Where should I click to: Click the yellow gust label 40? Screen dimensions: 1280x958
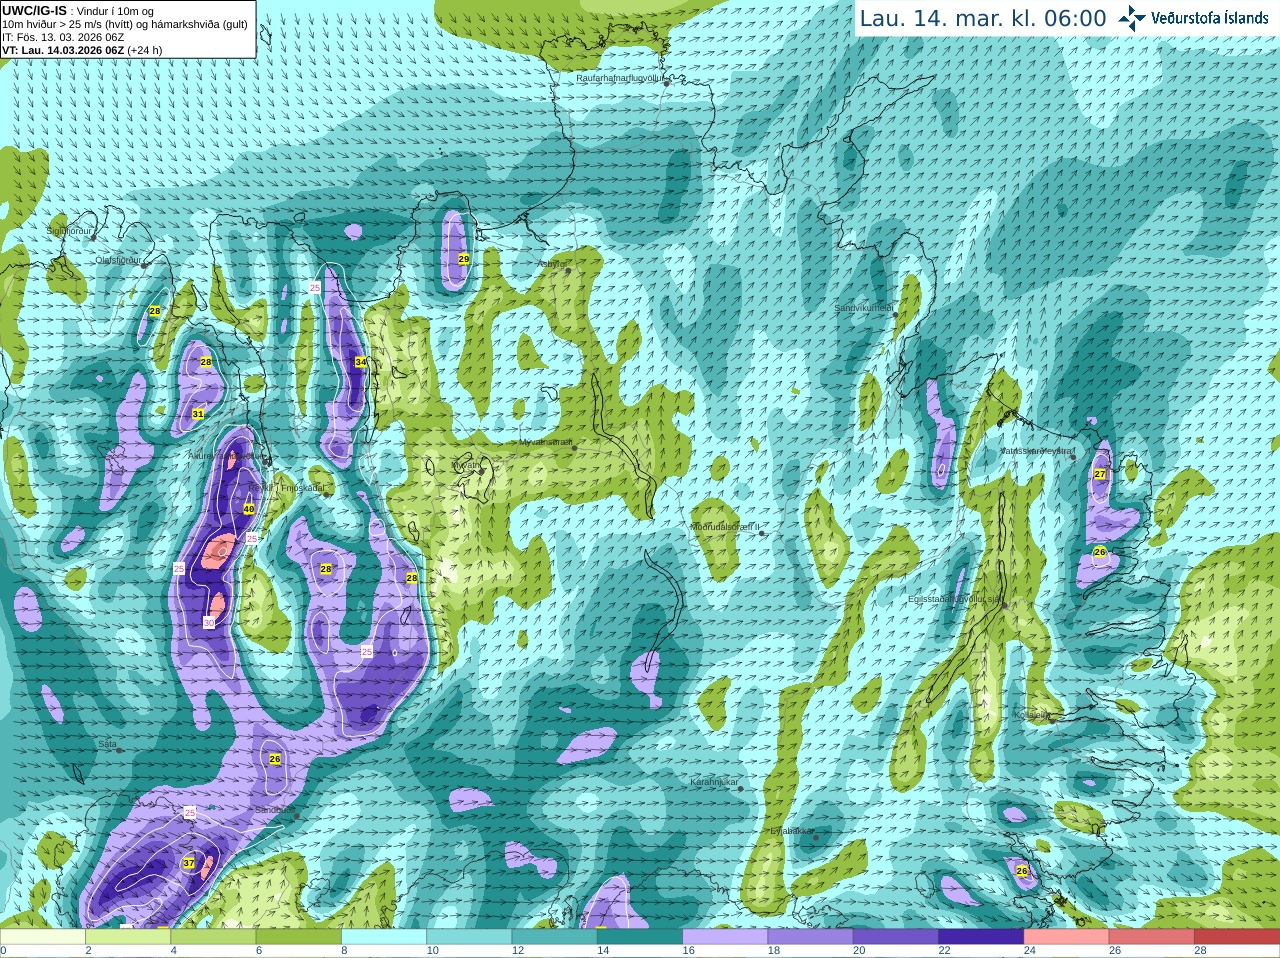click(x=249, y=509)
